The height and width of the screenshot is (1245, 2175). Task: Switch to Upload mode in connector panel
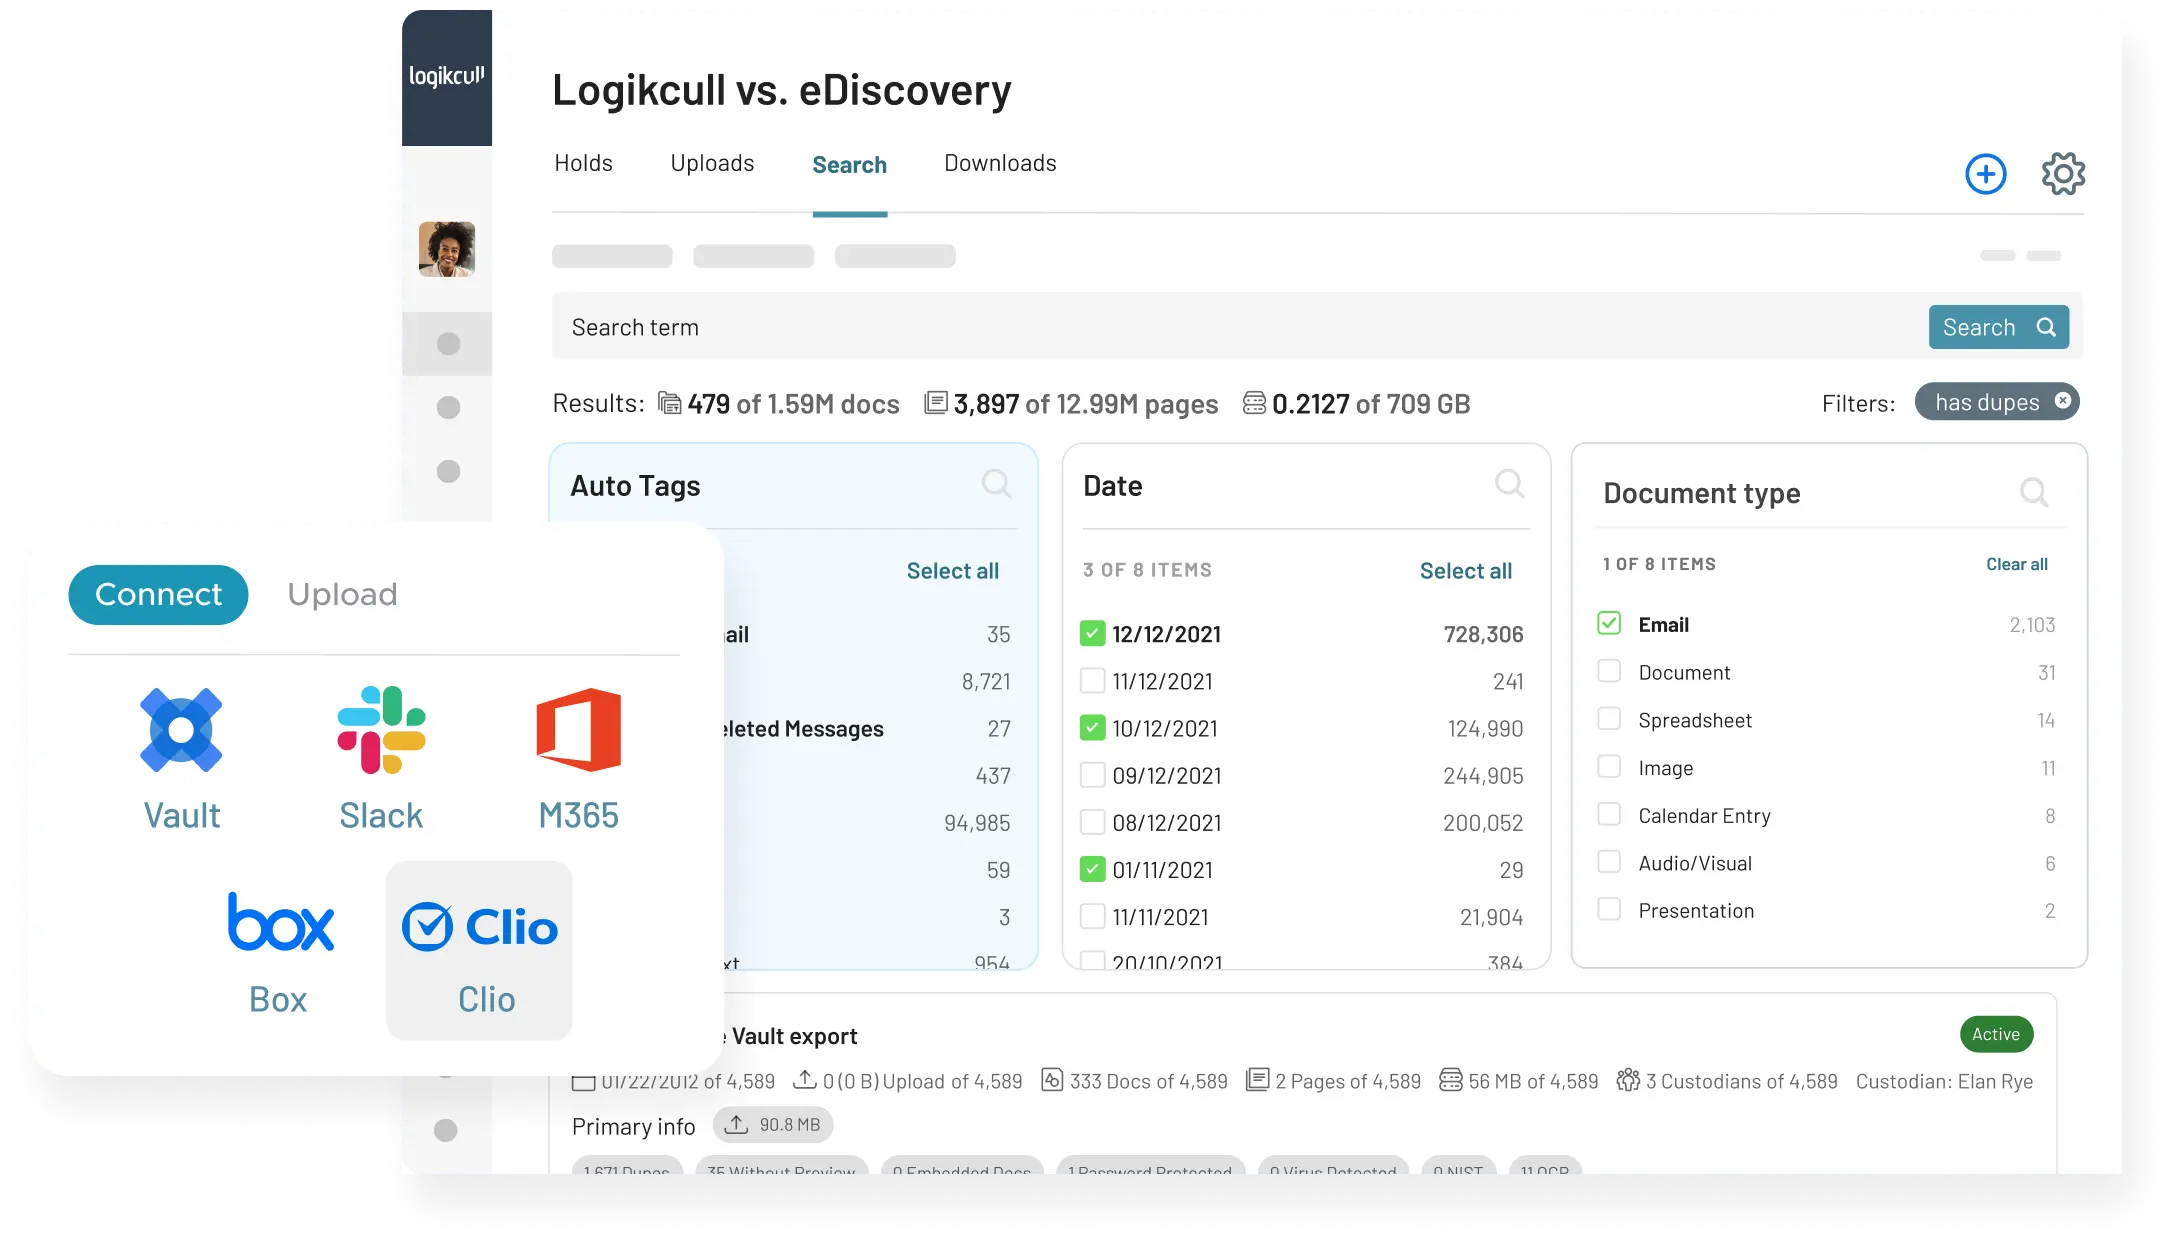(343, 594)
